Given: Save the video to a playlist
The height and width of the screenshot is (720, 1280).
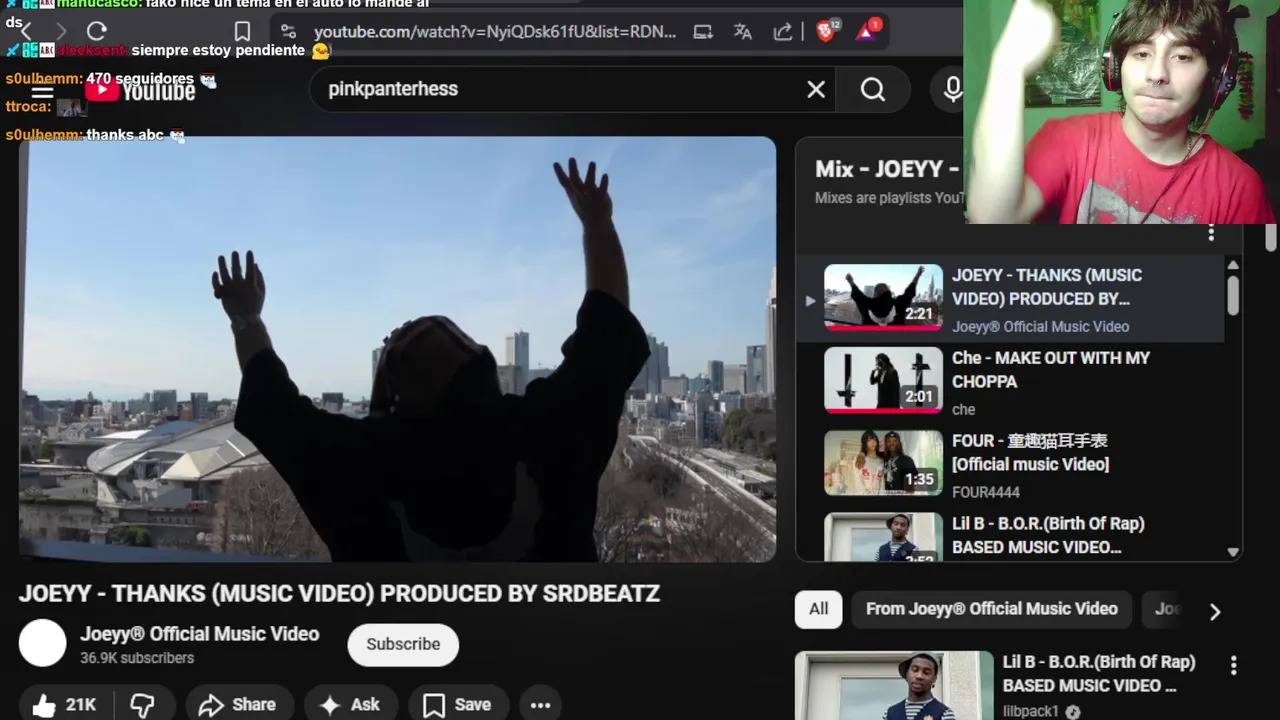Looking at the screenshot, I should pos(458,705).
